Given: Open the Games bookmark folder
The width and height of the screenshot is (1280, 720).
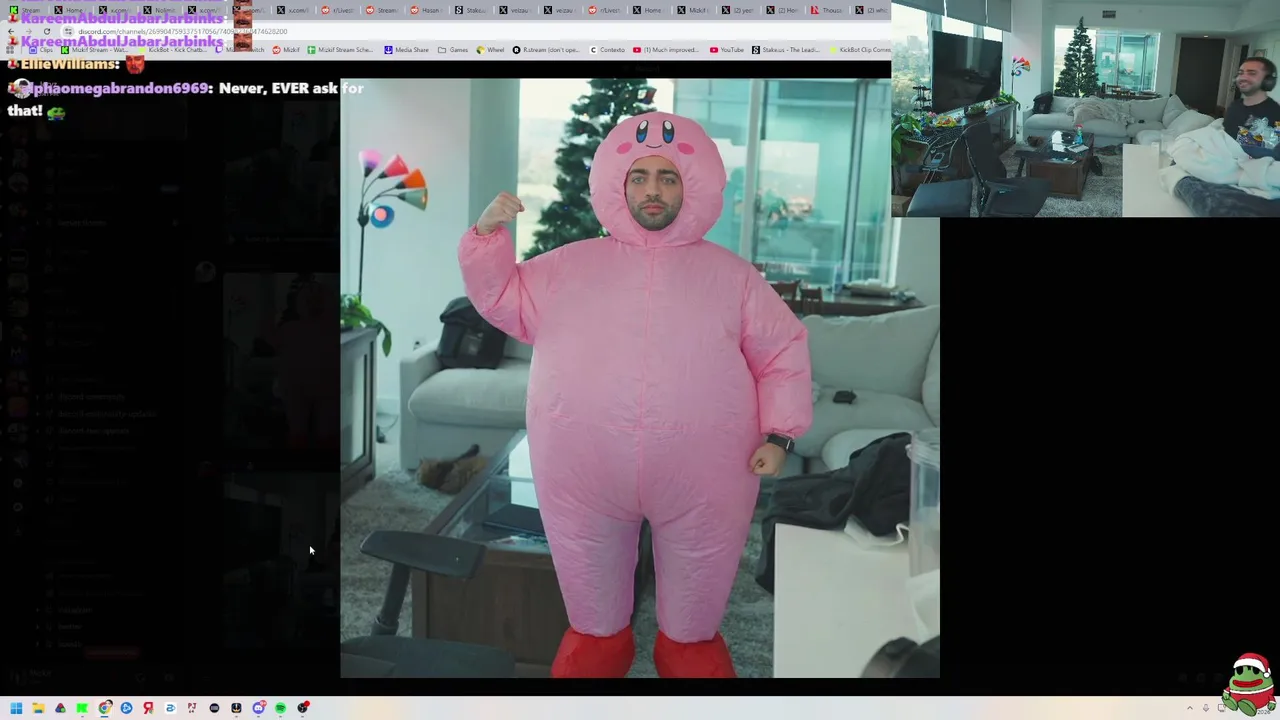Looking at the screenshot, I should pos(453,50).
